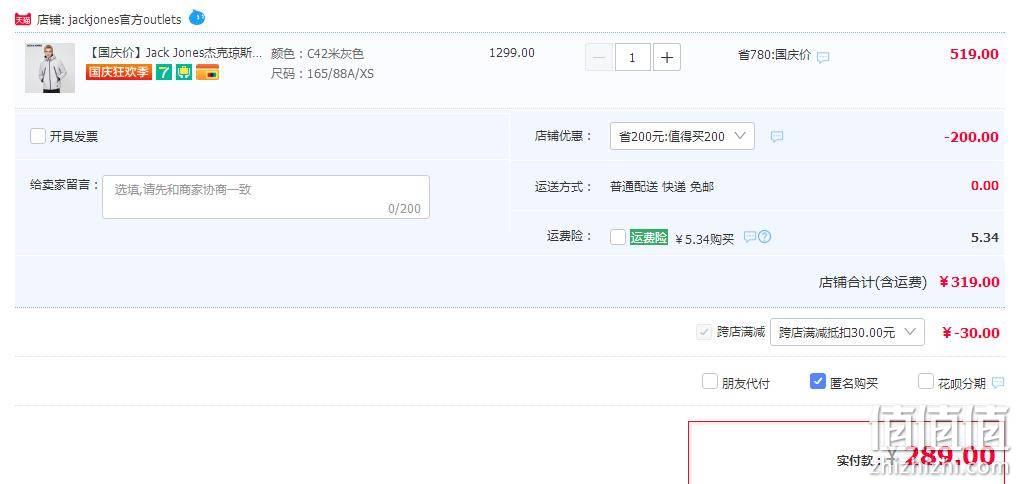Screen dimensions: 1019x484
Task: Click the color text C42米灰色
Action: (335, 54)
